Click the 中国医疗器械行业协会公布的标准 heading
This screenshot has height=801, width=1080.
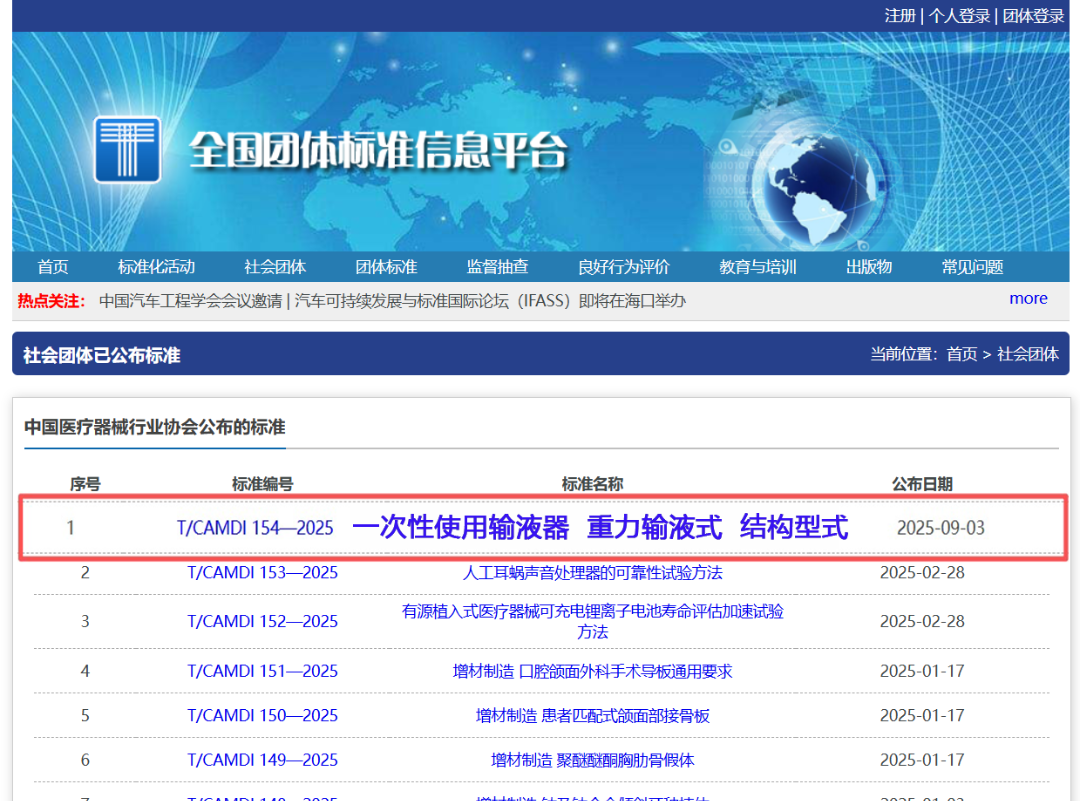[x=155, y=427]
